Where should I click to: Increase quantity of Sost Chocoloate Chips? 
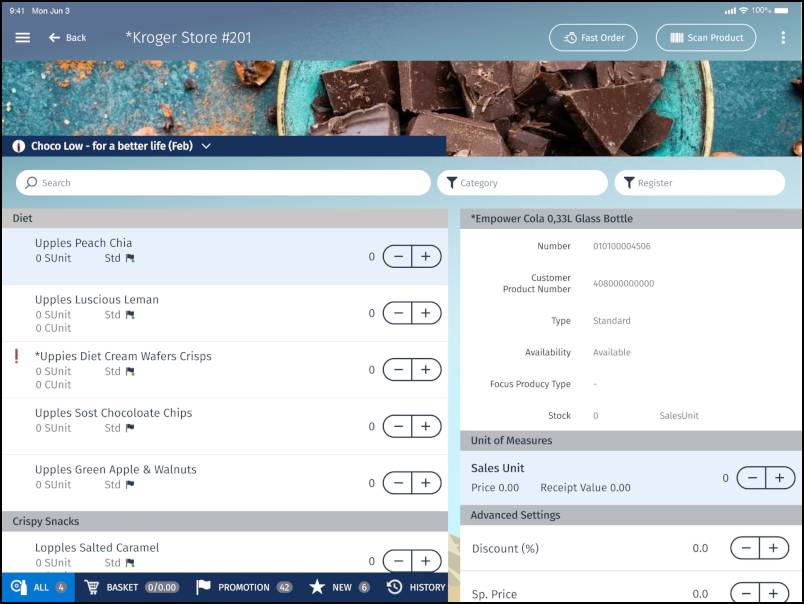pos(426,426)
